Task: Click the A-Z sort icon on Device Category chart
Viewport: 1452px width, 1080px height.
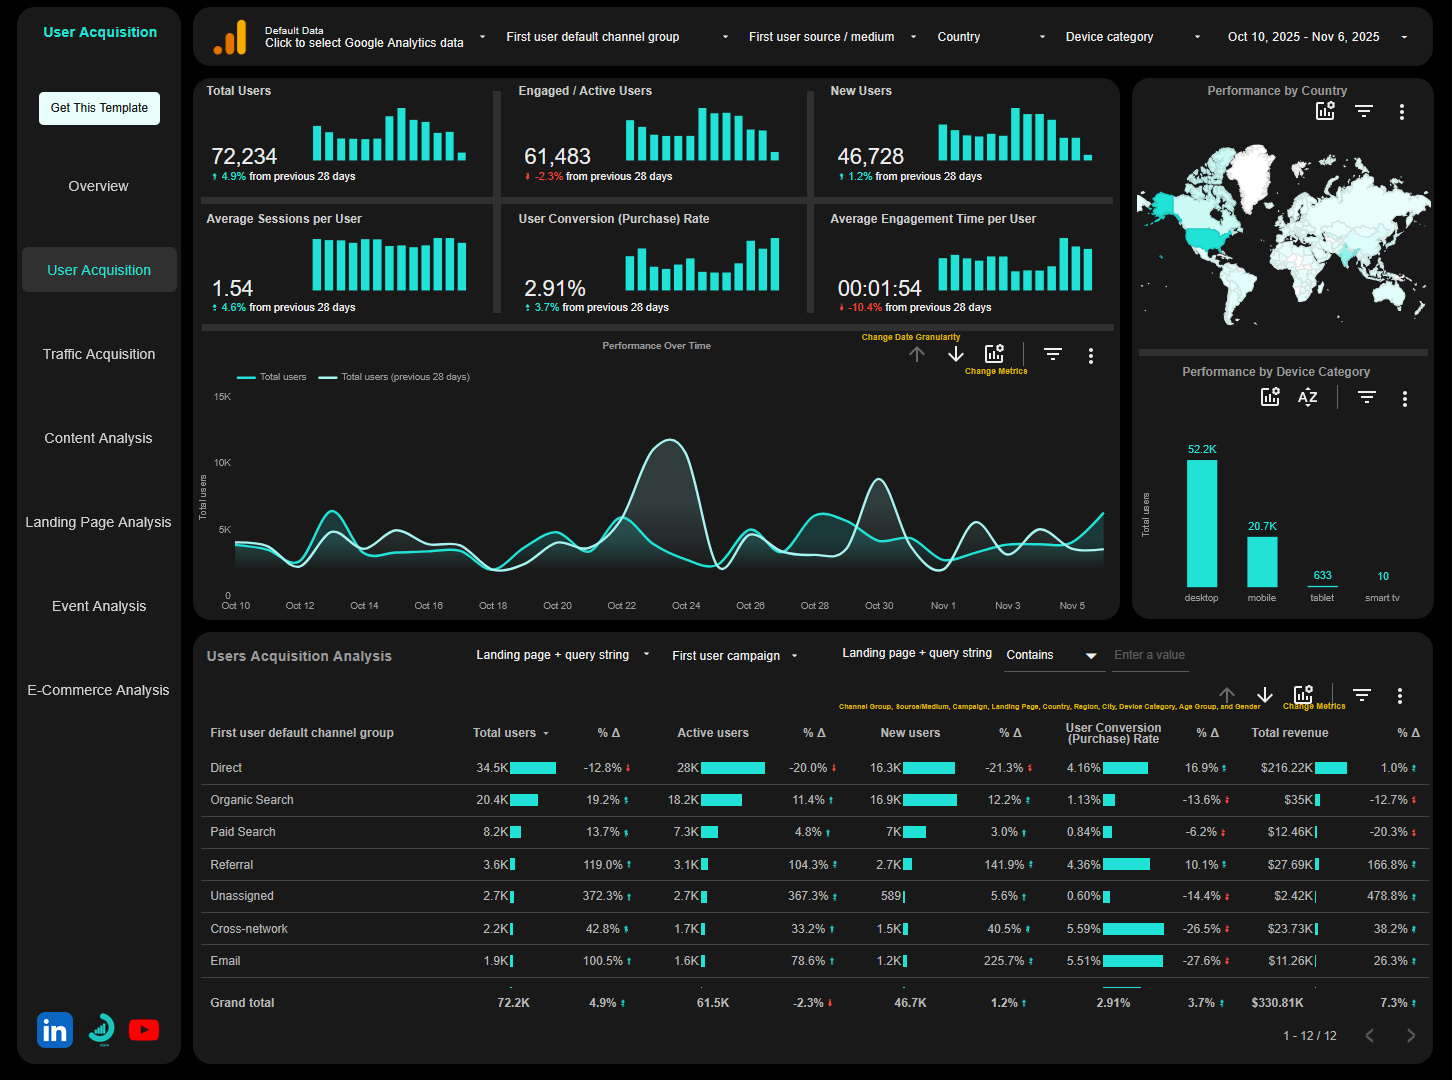Action: (x=1307, y=397)
